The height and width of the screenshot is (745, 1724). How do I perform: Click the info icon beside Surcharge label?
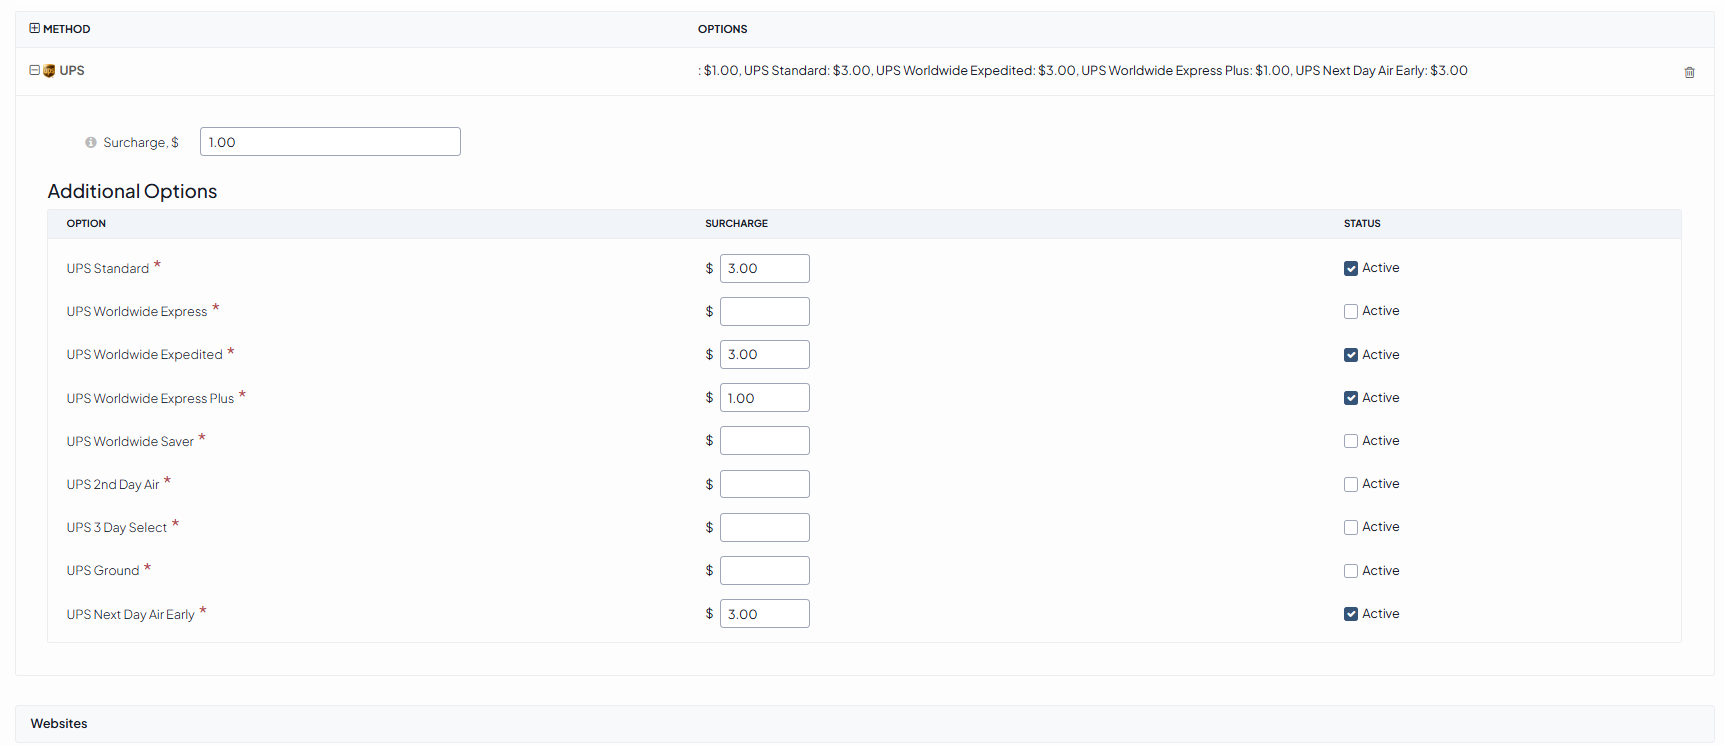click(91, 143)
